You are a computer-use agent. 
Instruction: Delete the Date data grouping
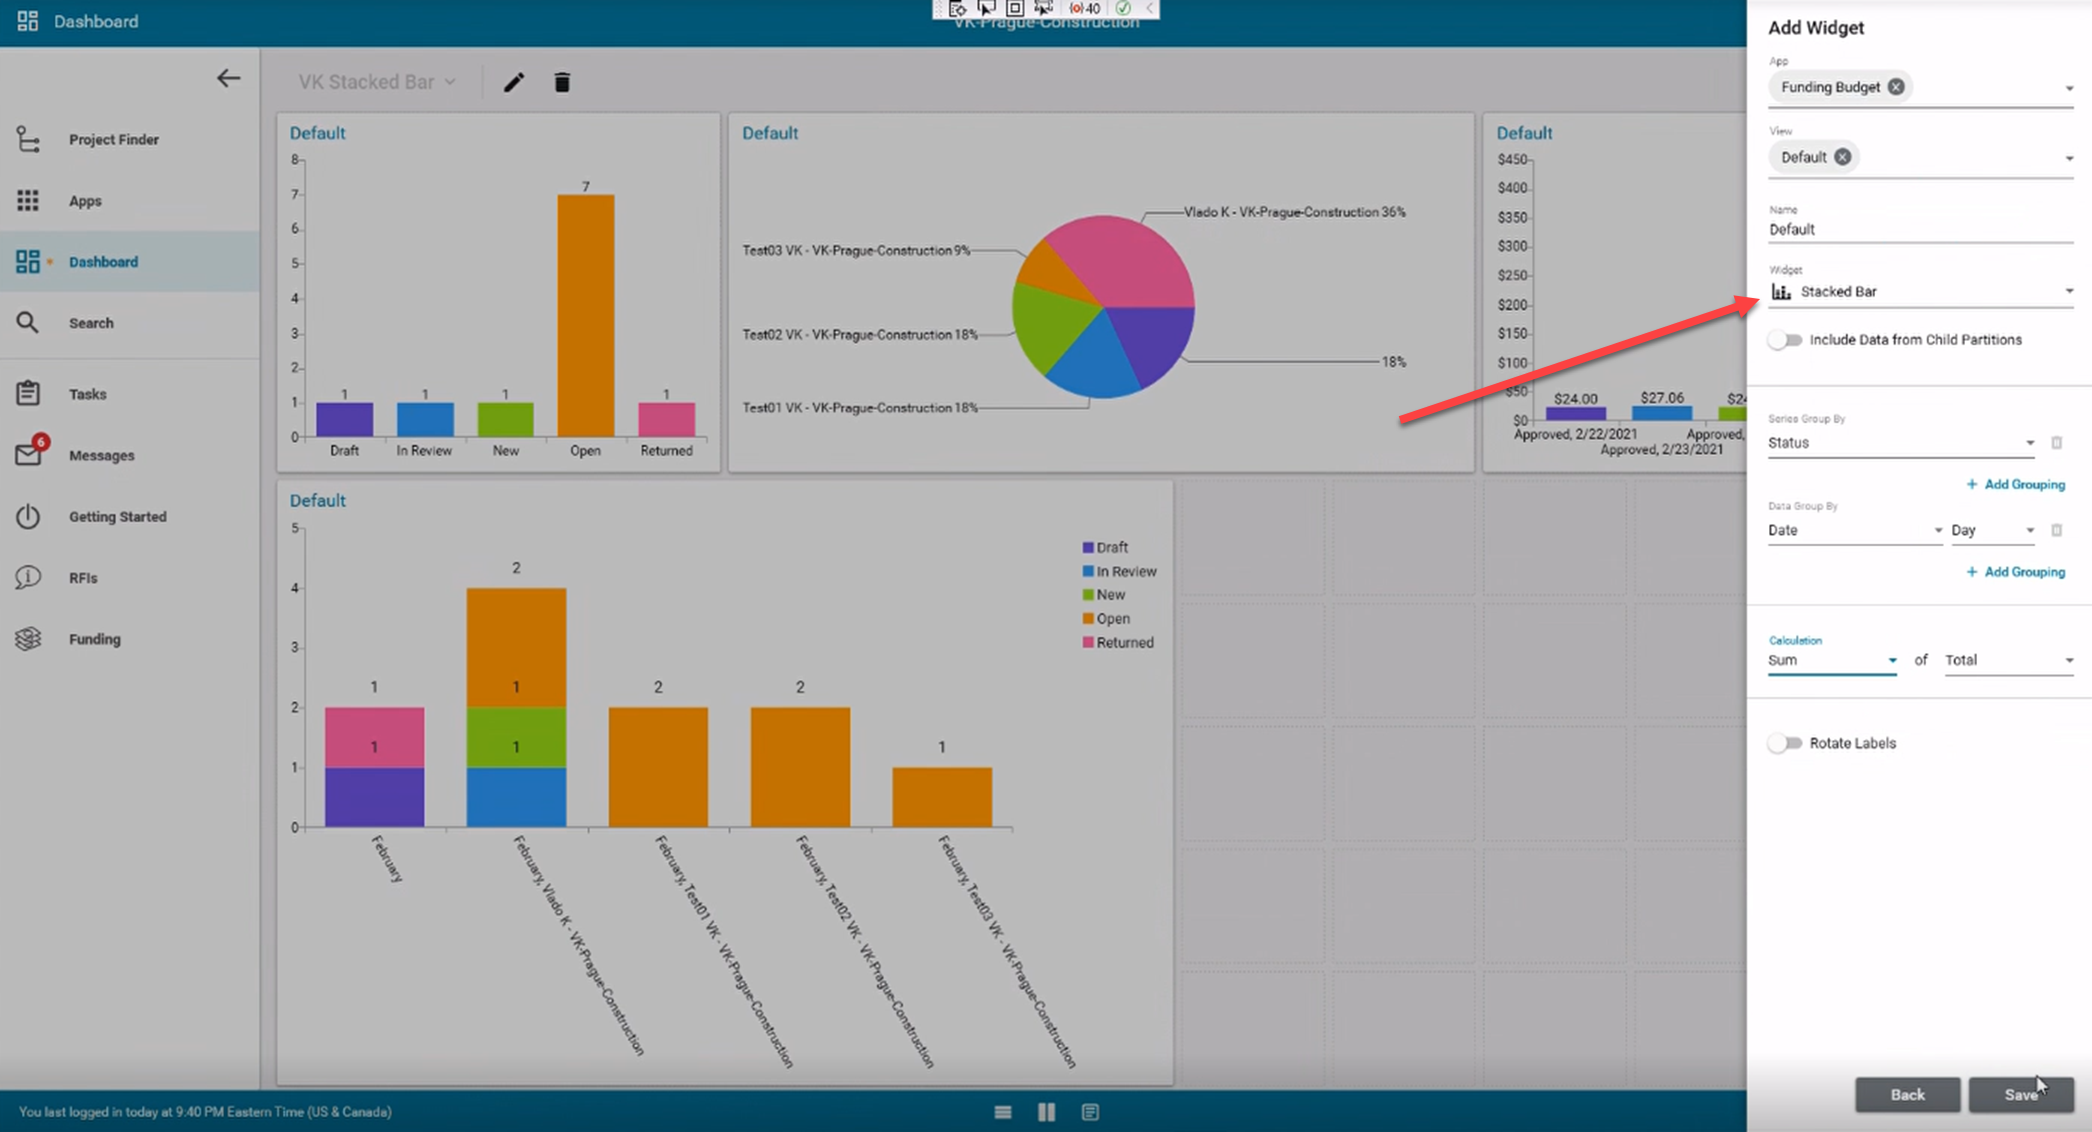(x=2057, y=530)
